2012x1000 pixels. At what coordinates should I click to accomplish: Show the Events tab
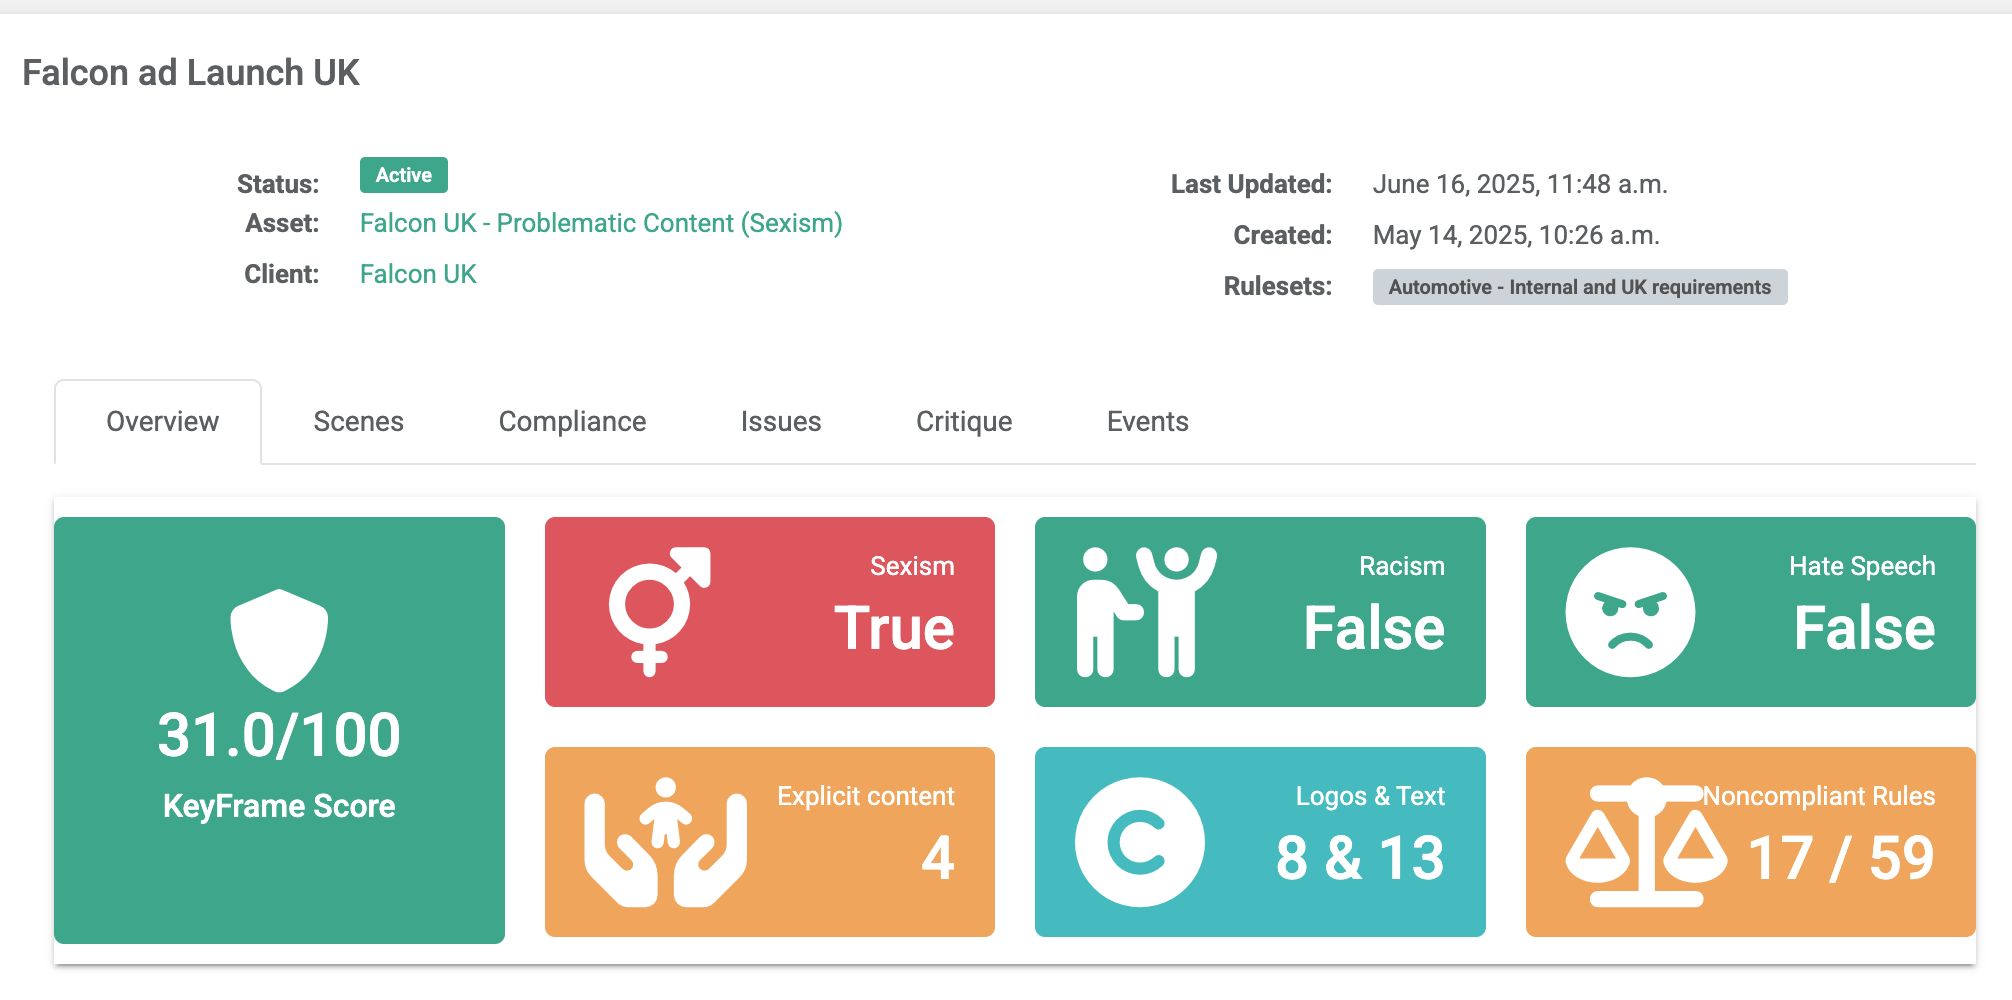(1147, 422)
